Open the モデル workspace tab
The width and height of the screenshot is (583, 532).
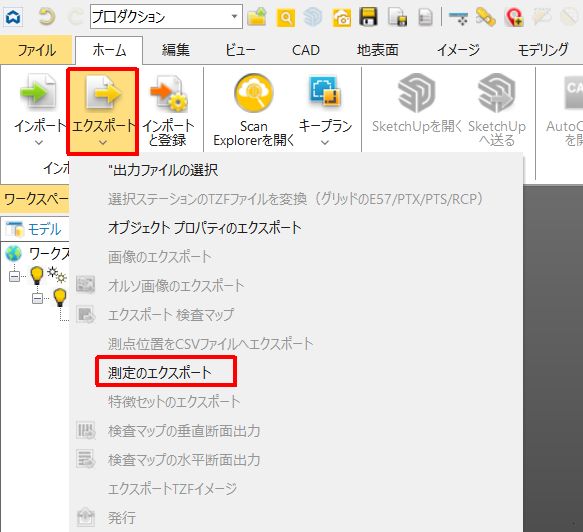[35, 229]
